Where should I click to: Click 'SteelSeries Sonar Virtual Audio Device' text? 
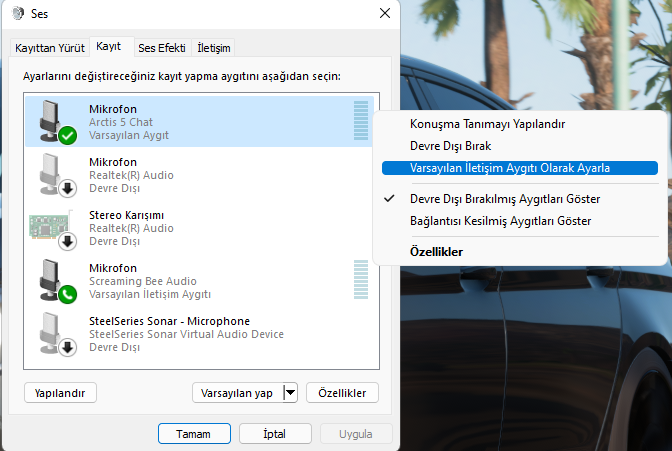click(x=186, y=334)
